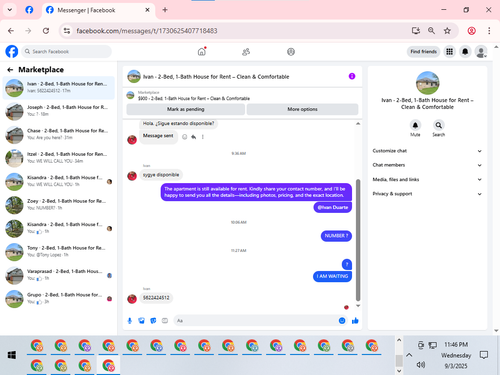This screenshot has width=500, height=375.
Task: Open Ivan chat in Marketplace list
Action: pos(59,88)
